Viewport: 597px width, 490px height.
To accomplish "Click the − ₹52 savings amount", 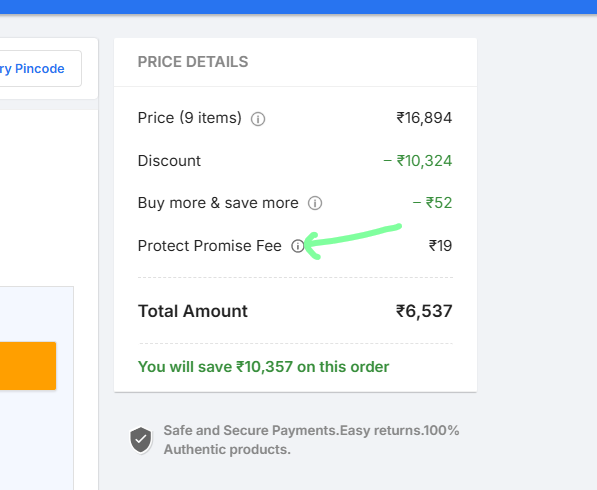I will coord(433,203).
